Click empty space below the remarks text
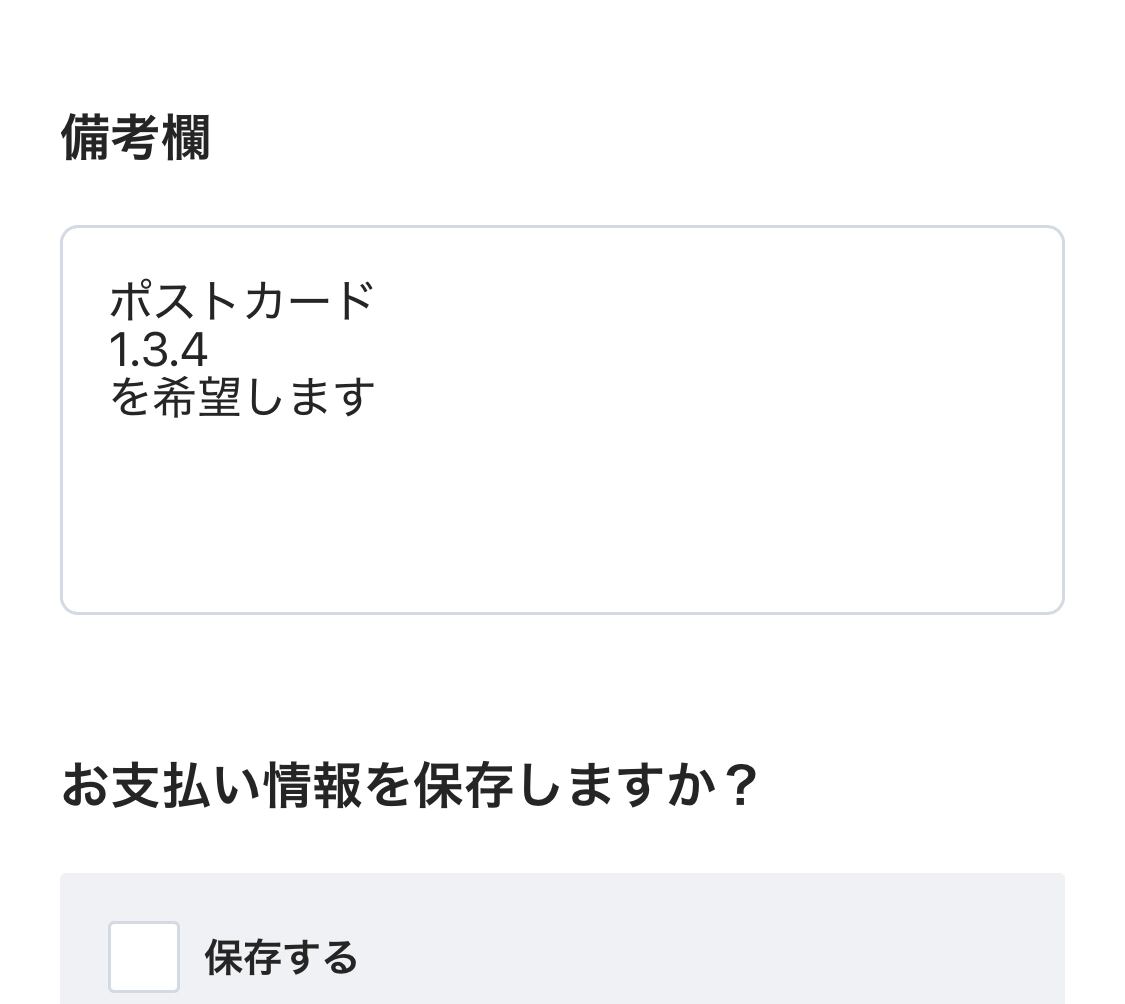 tap(560, 520)
